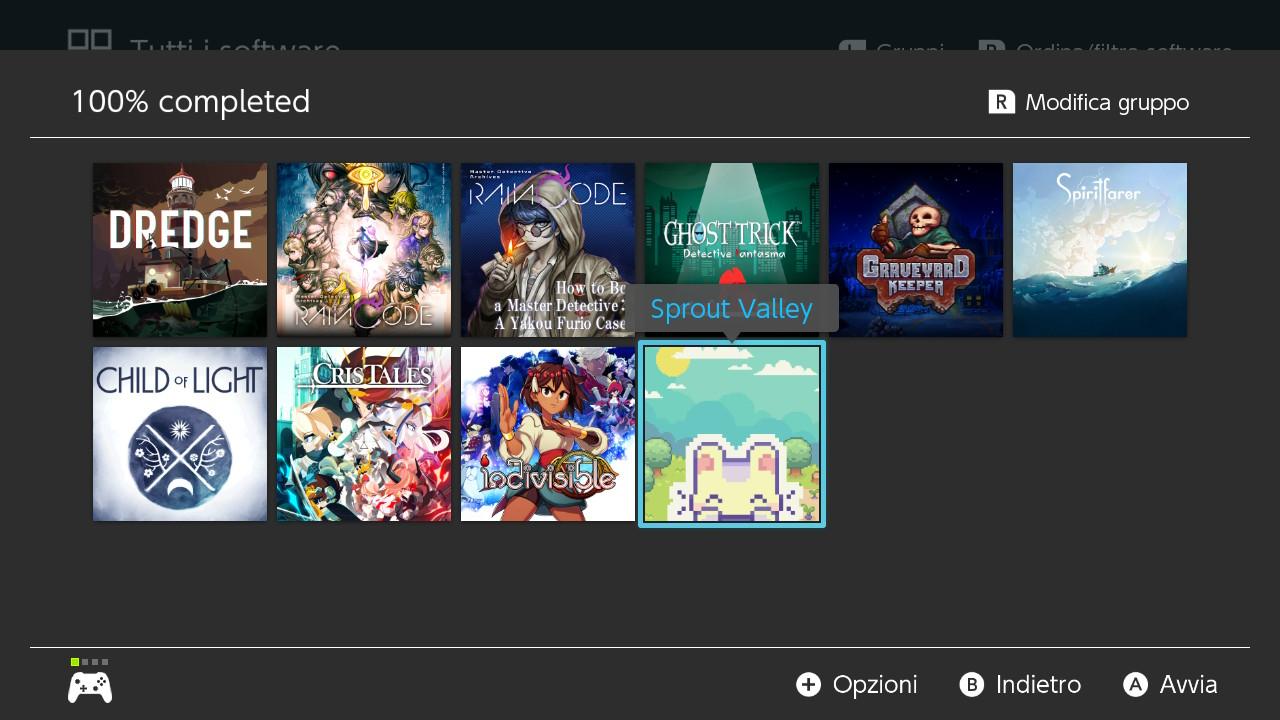The image size is (1280, 720).
Task: Click the R button icon beside Modifica gruppo
Action: point(1002,102)
